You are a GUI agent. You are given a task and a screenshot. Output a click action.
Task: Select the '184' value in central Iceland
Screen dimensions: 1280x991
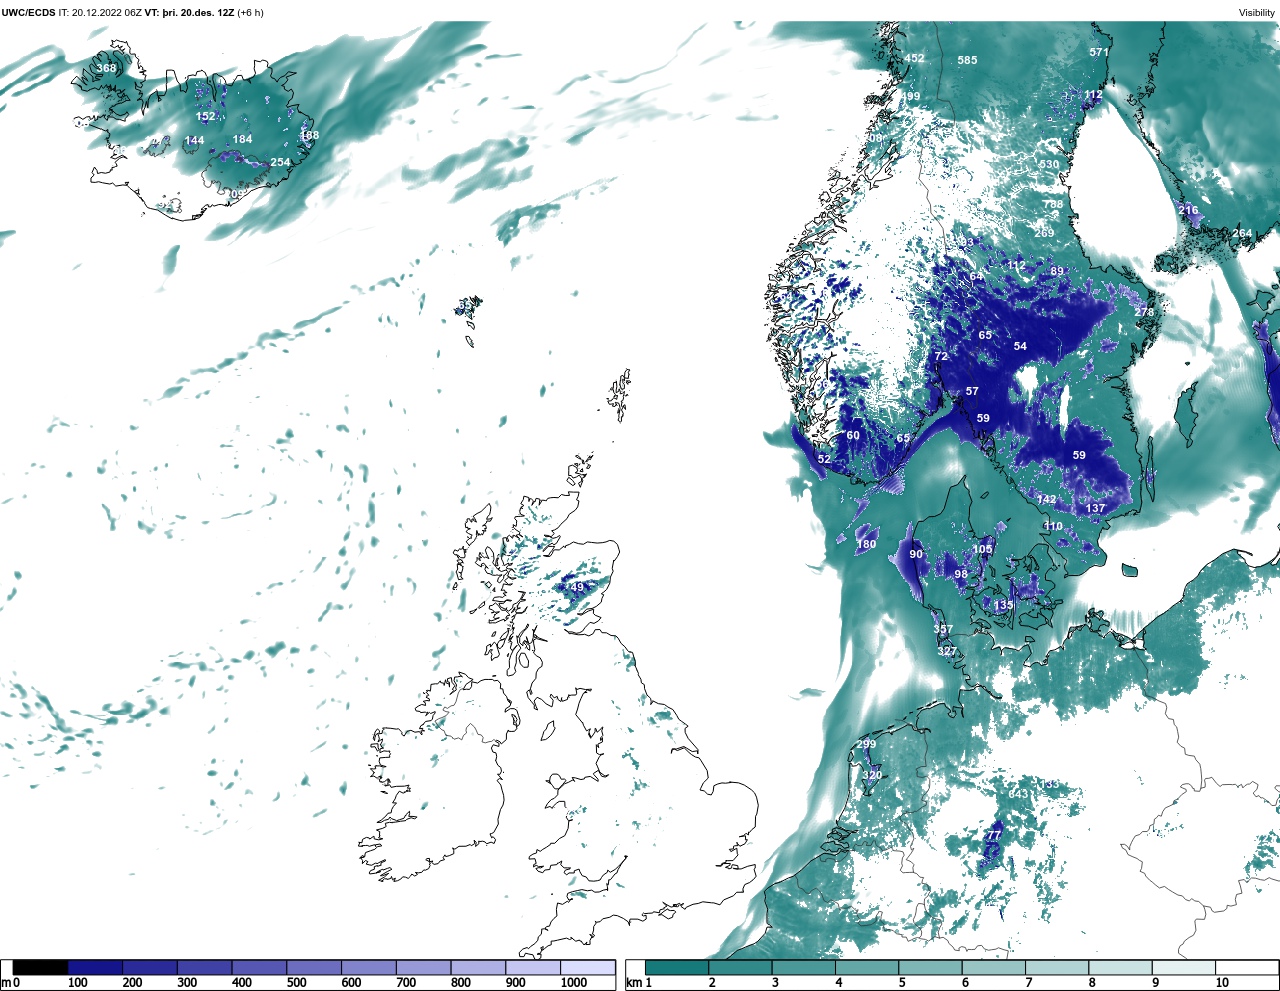pyautogui.click(x=242, y=140)
